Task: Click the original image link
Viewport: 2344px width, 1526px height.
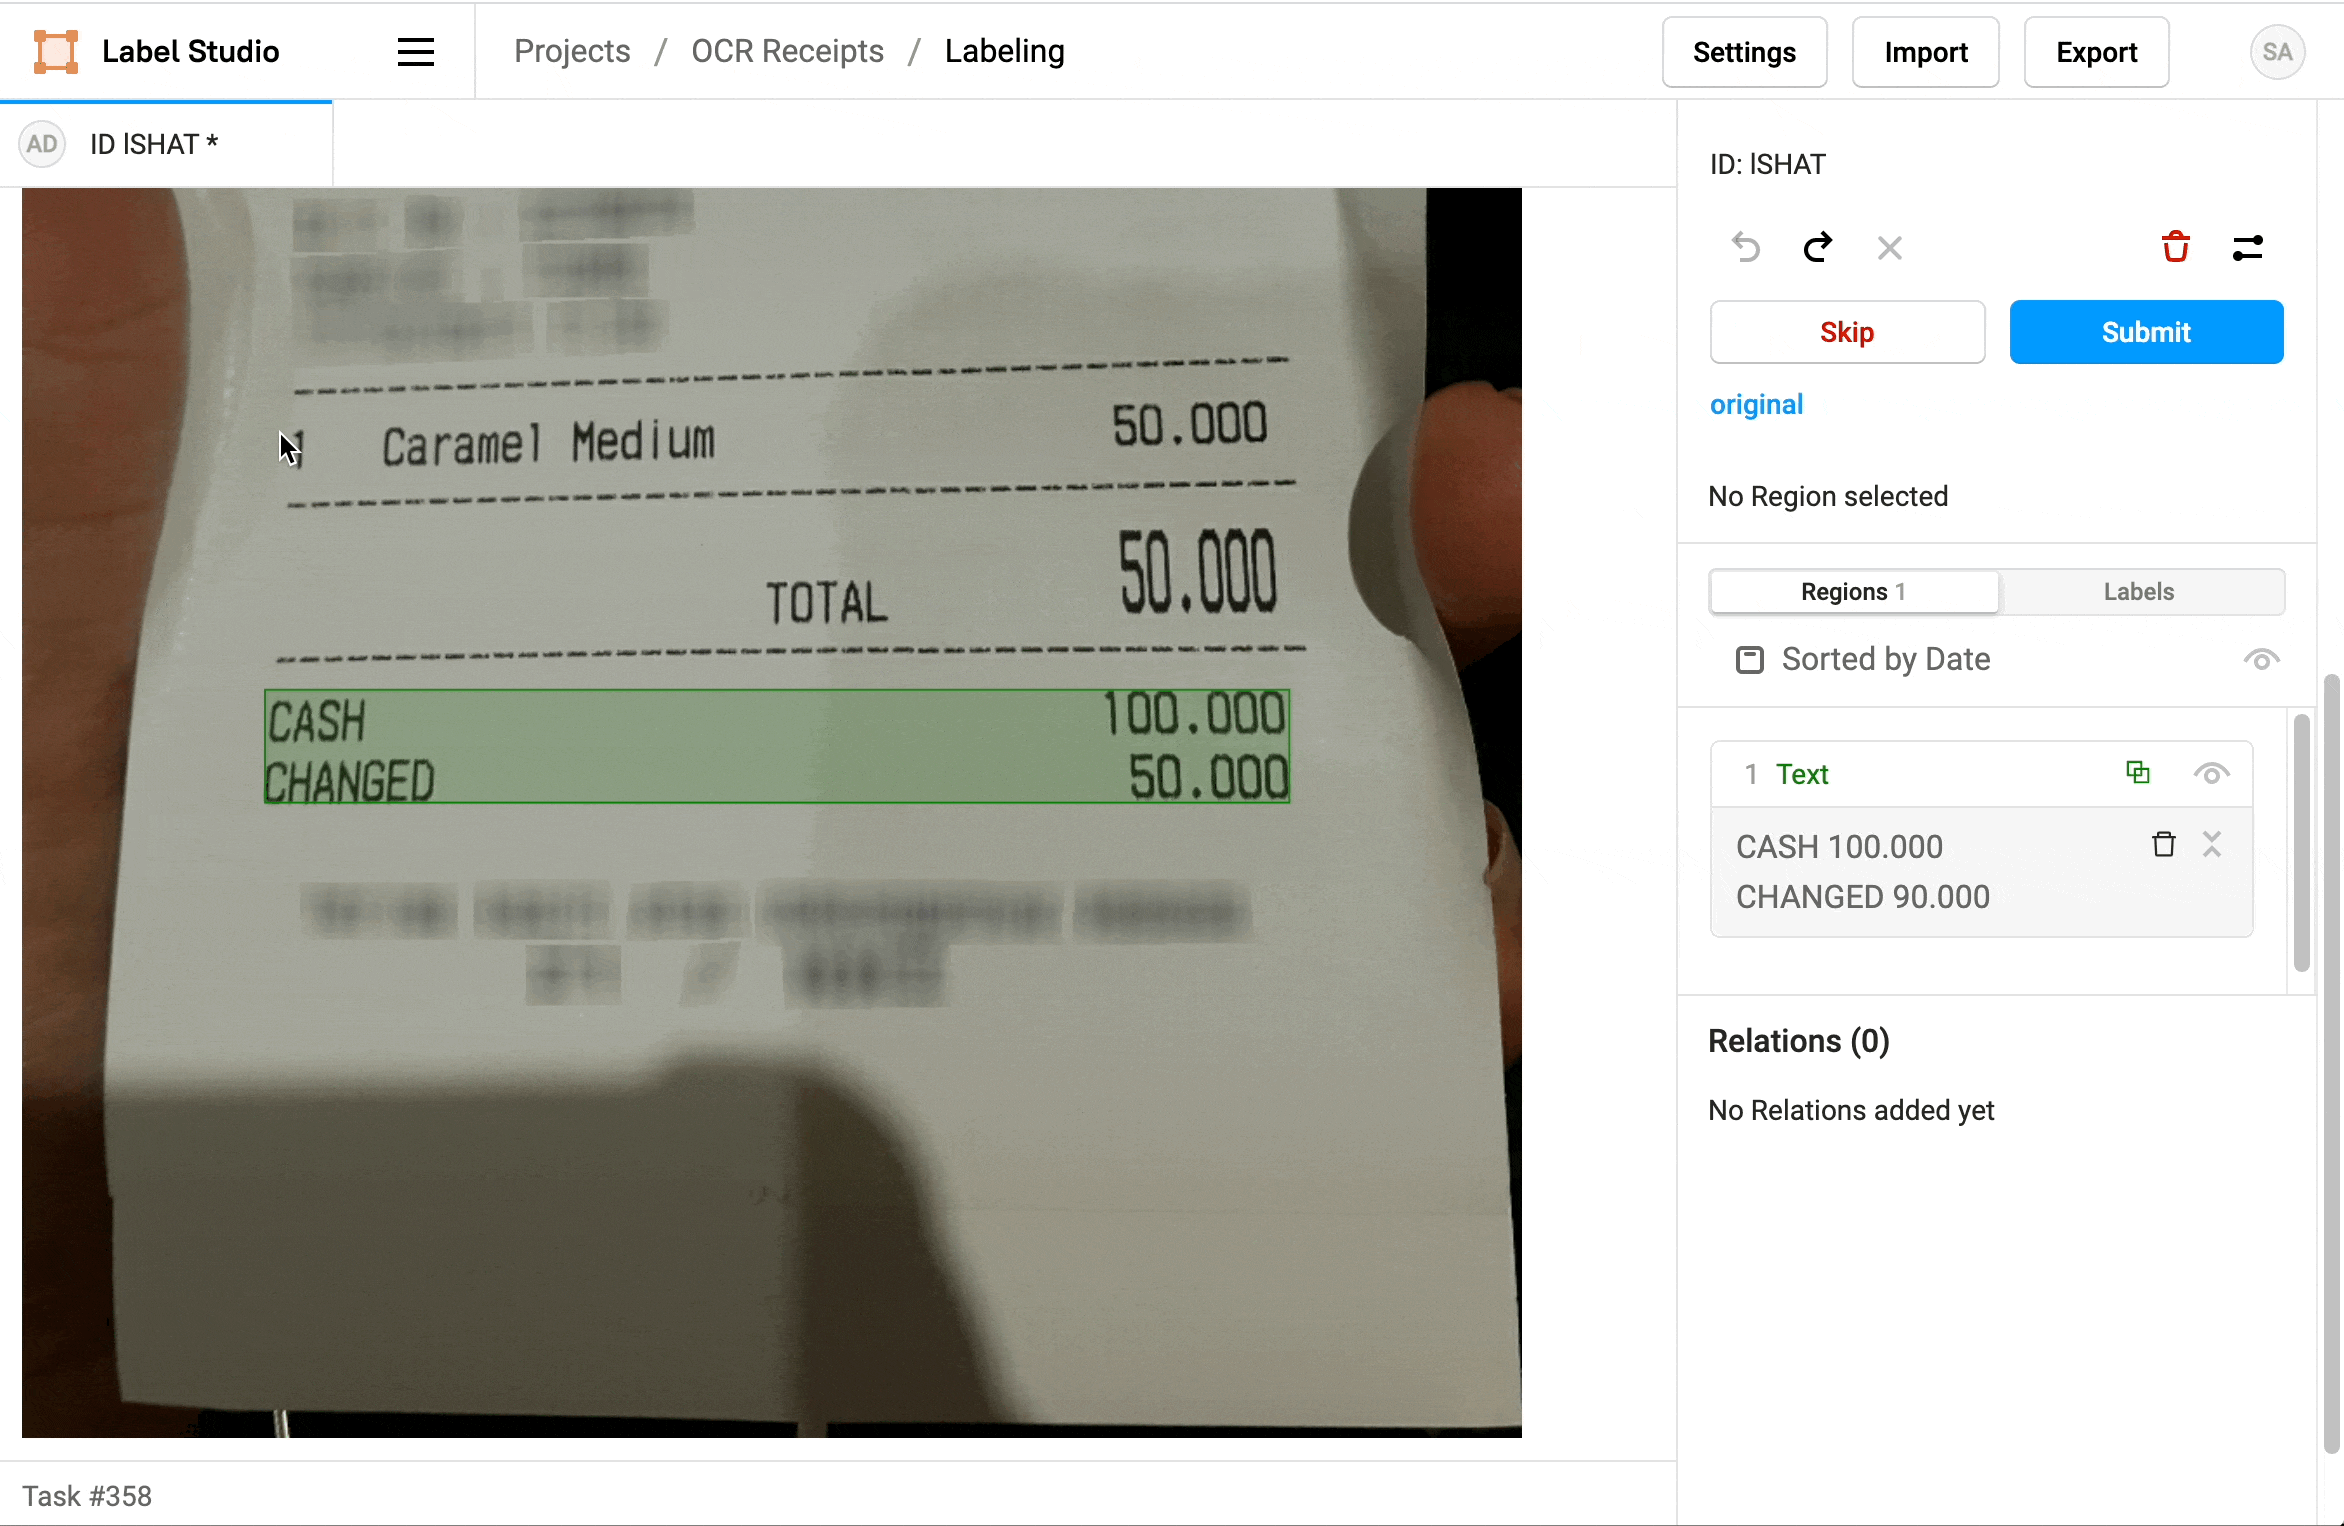Action: coord(1756,403)
